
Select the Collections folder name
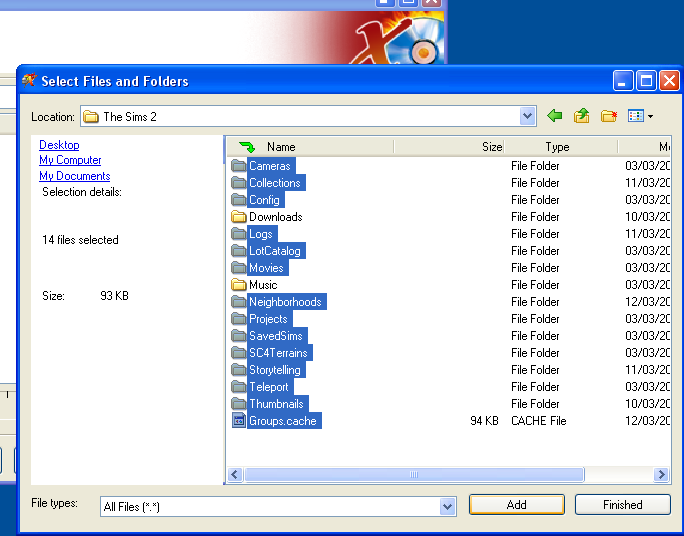(275, 183)
